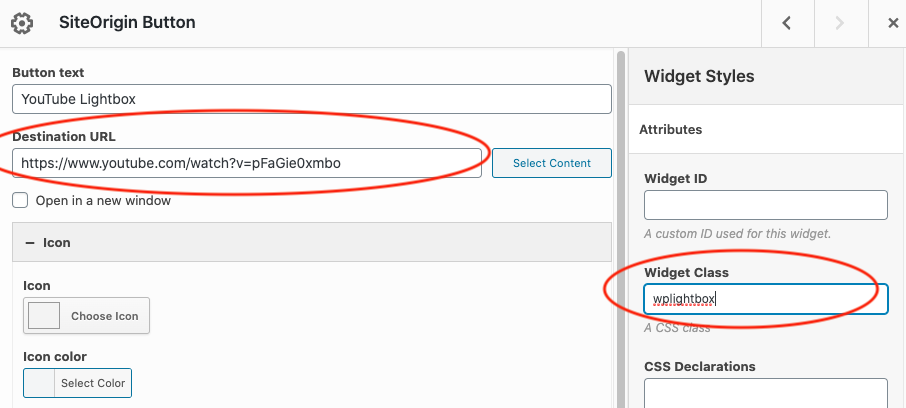This screenshot has width=906, height=408.
Task: Click the icon color swatch box
Action: click(x=38, y=383)
